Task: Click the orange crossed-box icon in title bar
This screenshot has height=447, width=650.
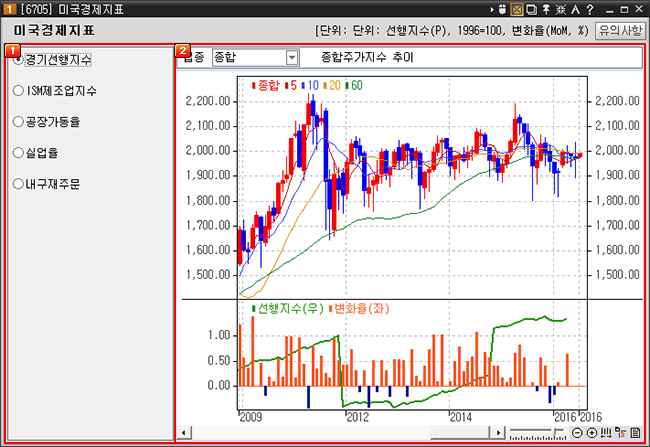Action: tap(516, 9)
